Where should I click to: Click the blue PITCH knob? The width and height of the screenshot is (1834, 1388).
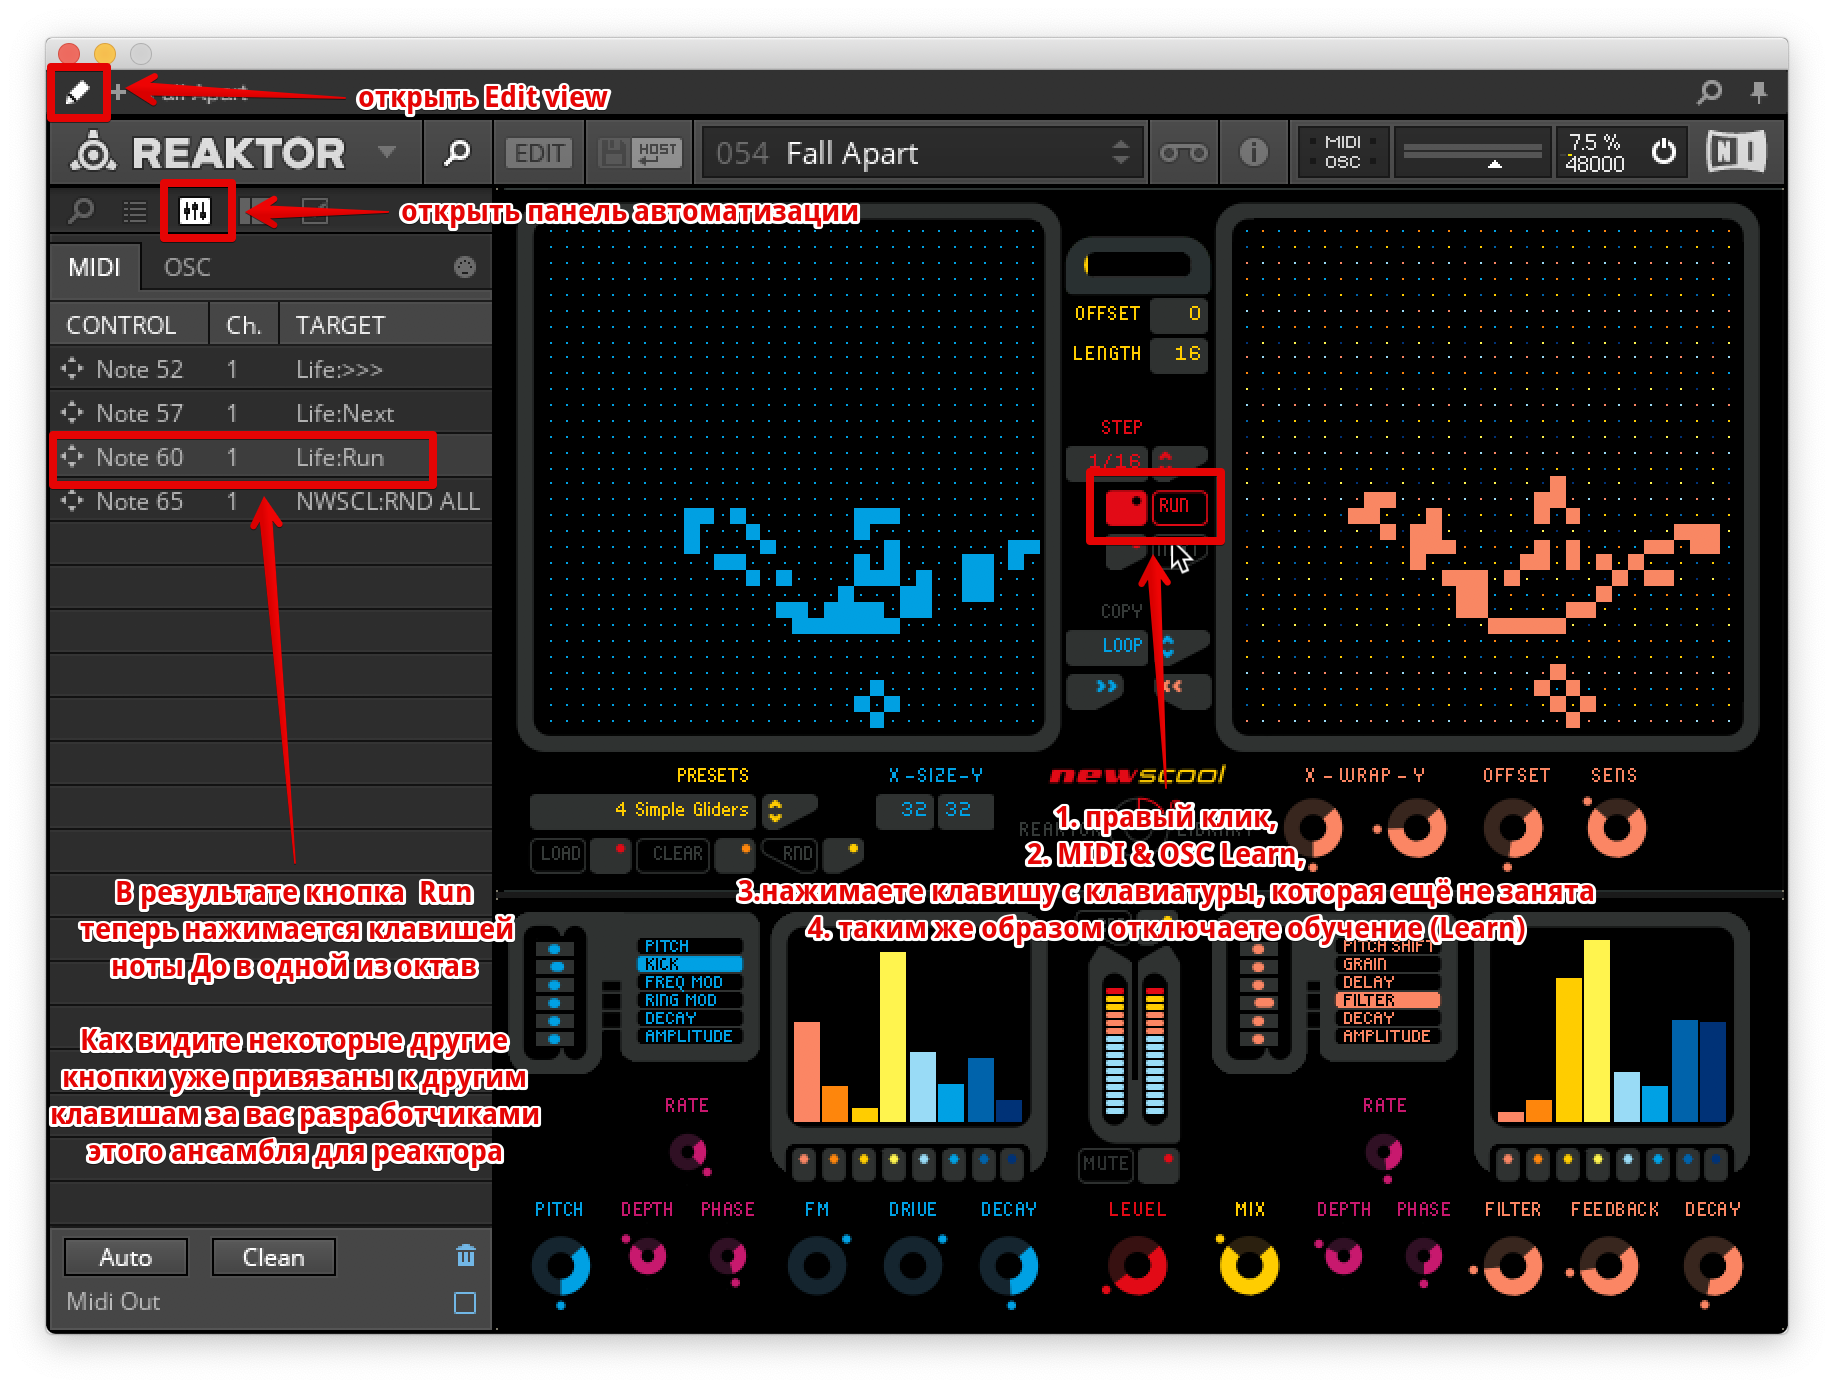tap(560, 1266)
